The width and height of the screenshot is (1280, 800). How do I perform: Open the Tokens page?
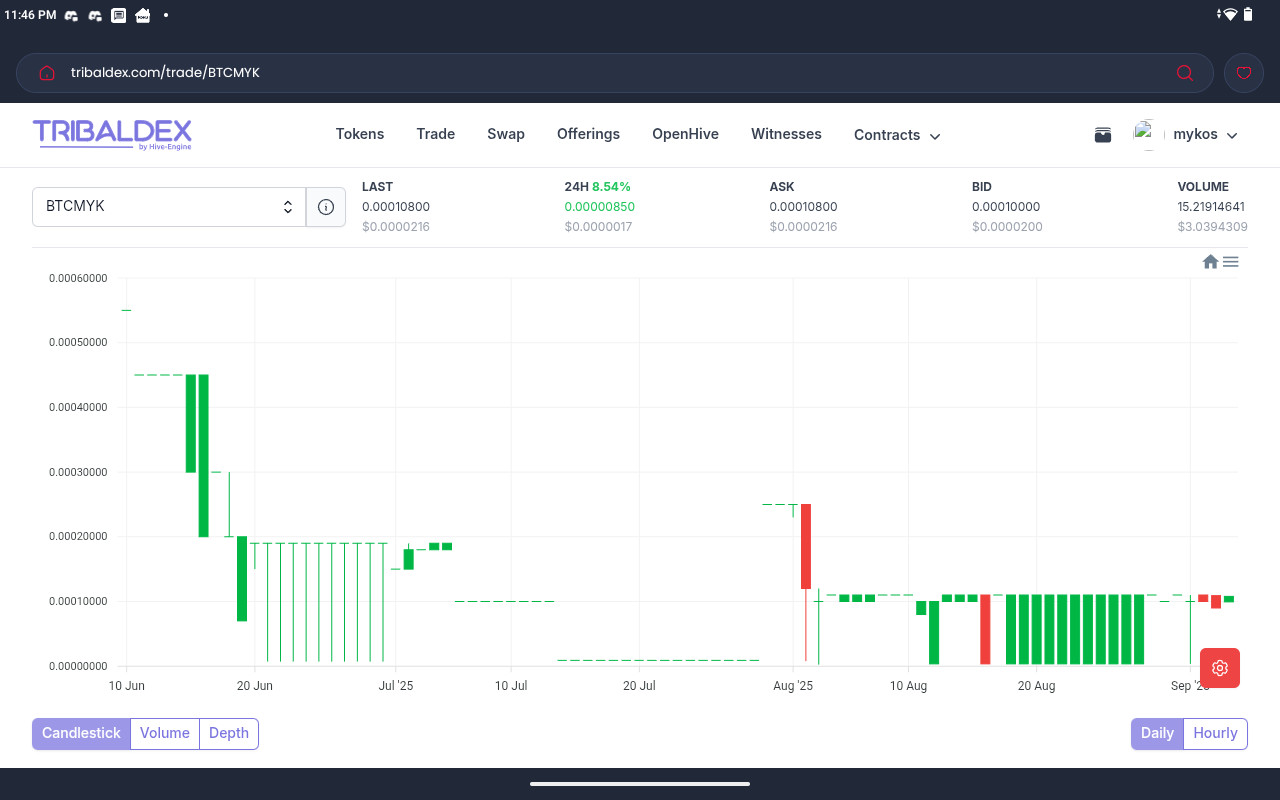click(x=360, y=134)
